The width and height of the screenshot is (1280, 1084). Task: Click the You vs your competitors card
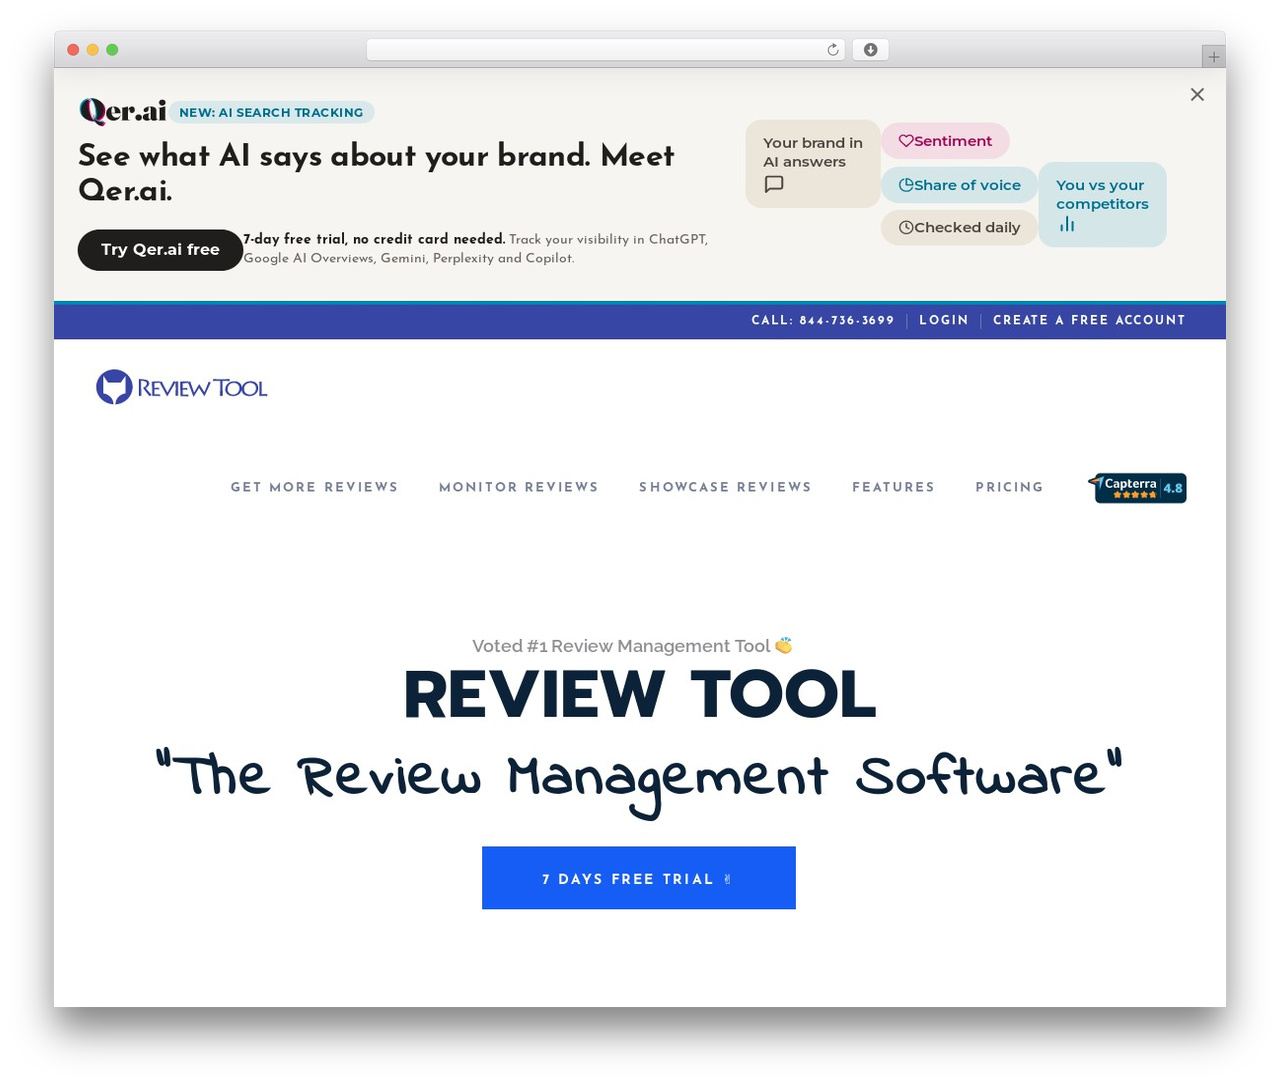[1102, 204]
